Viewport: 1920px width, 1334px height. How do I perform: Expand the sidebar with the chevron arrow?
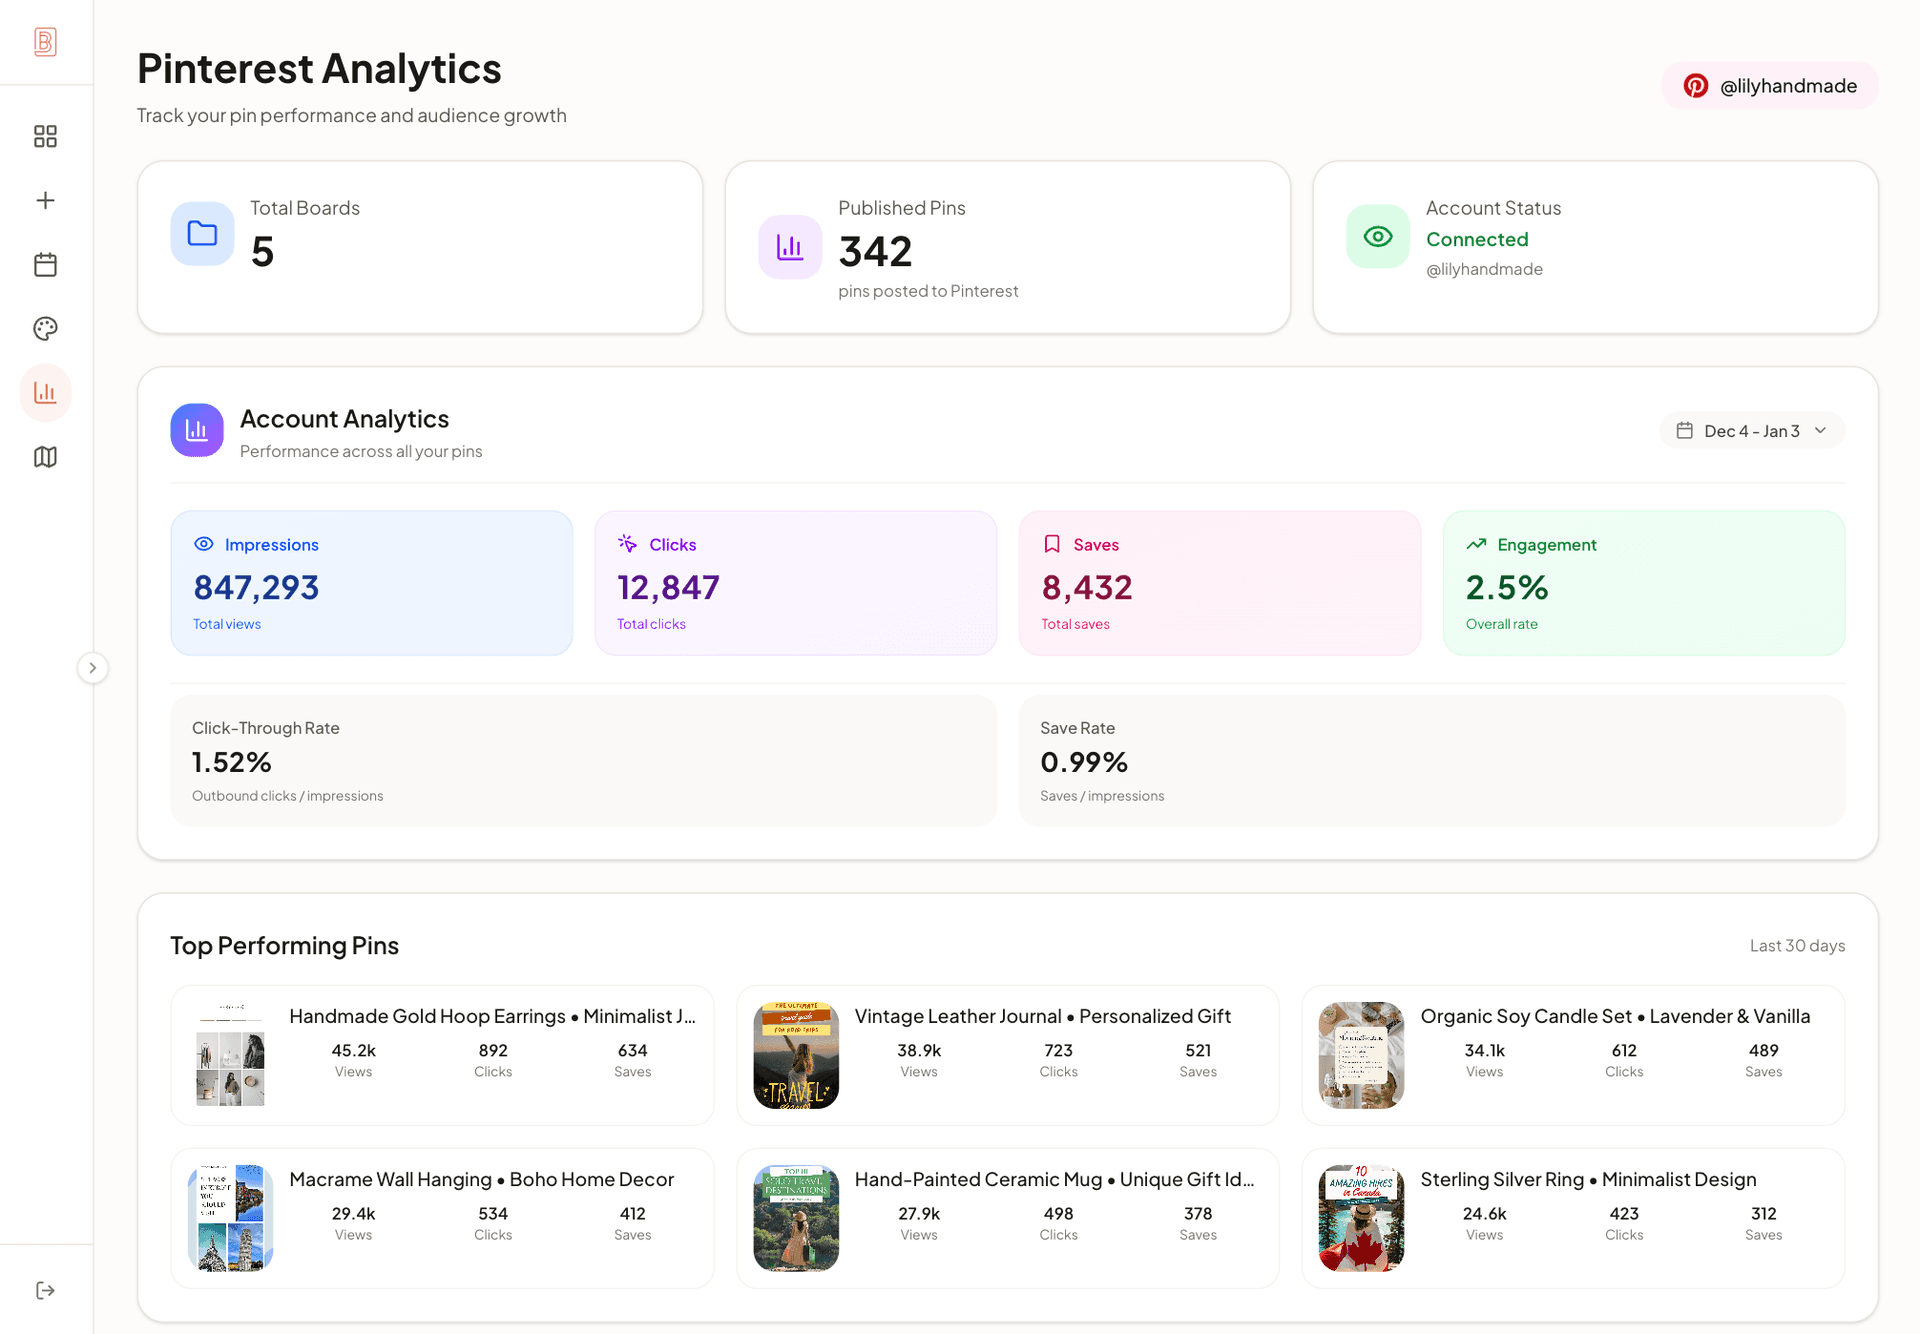click(92, 668)
